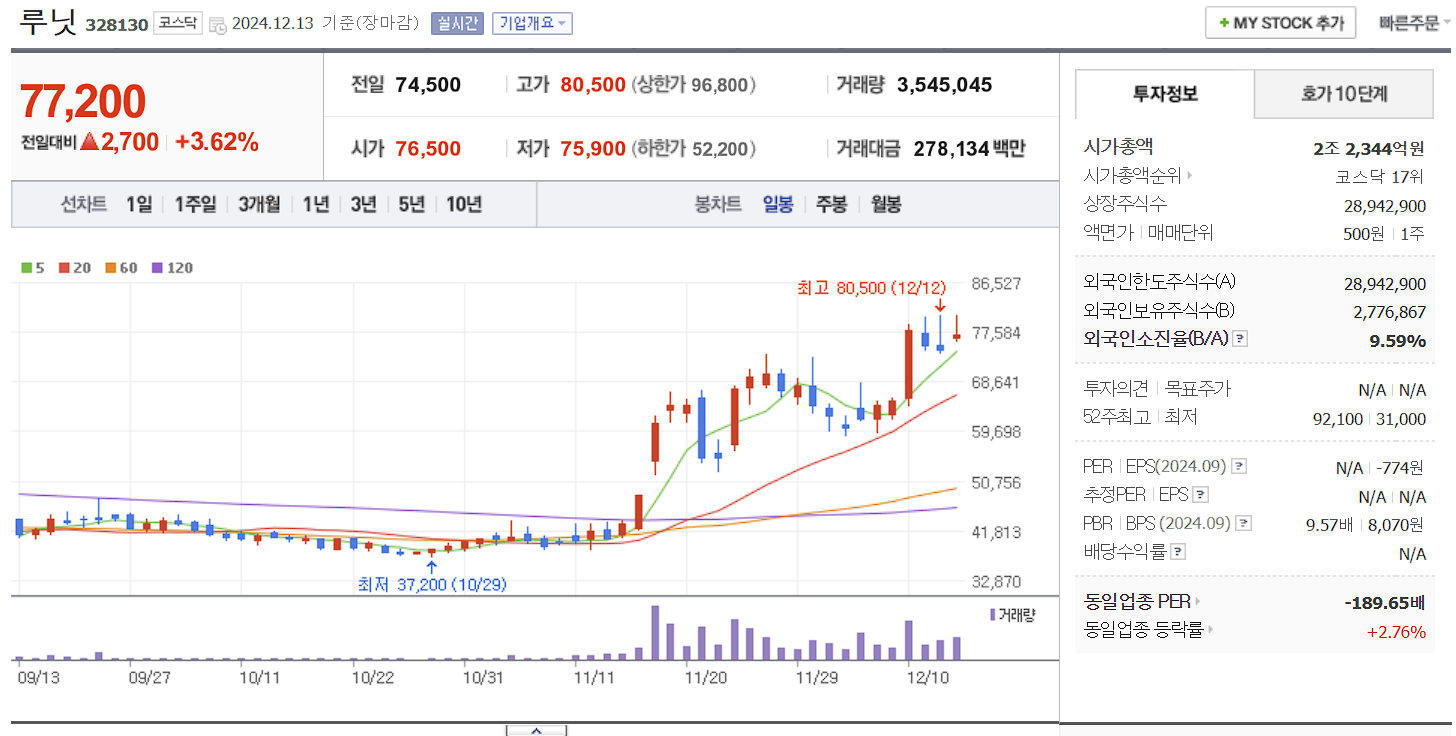The height and width of the screenshot is (736, 1456).
Task: Click the 외국인소진율 help question mark icon
Action: coord(1241,339)
